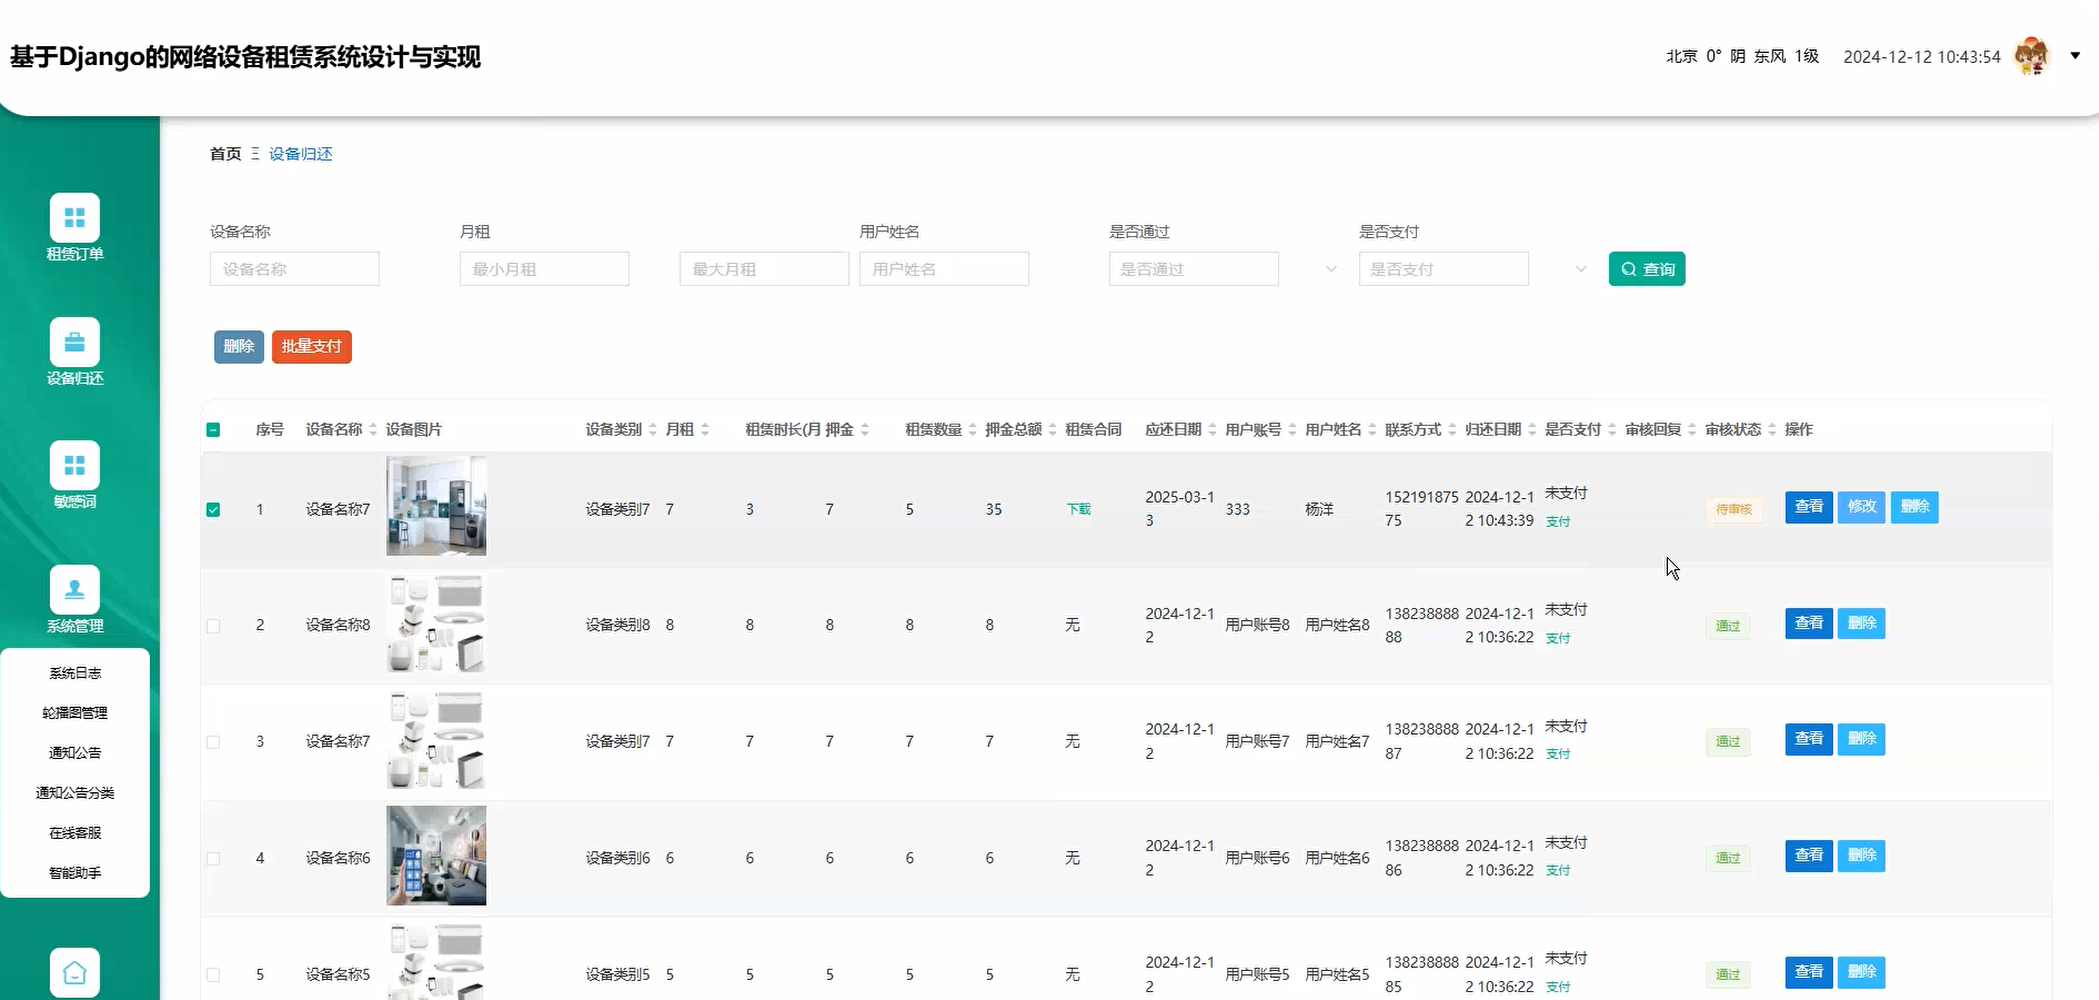Check the row 3 checkbox for 用户账号7
This screenshot has width=2099, height=1000.
(x=213, y=742)
